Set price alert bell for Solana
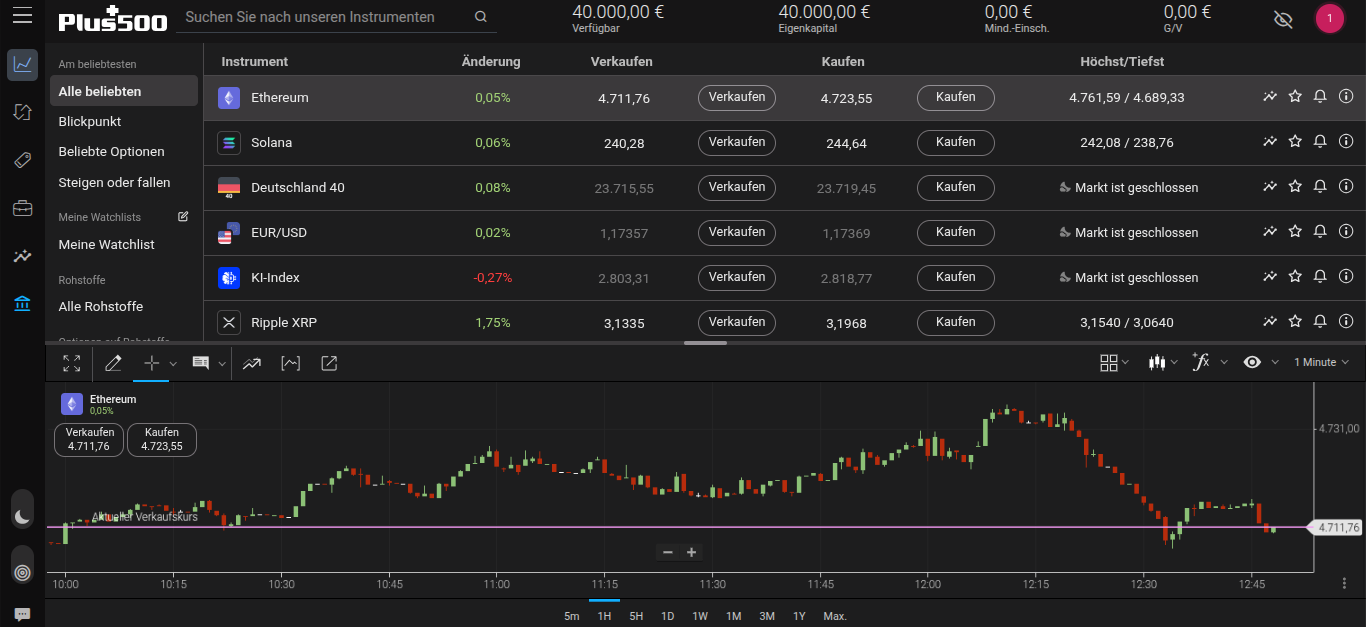This screenshot has height=627, width=1366. click(x=1320, y=142)
